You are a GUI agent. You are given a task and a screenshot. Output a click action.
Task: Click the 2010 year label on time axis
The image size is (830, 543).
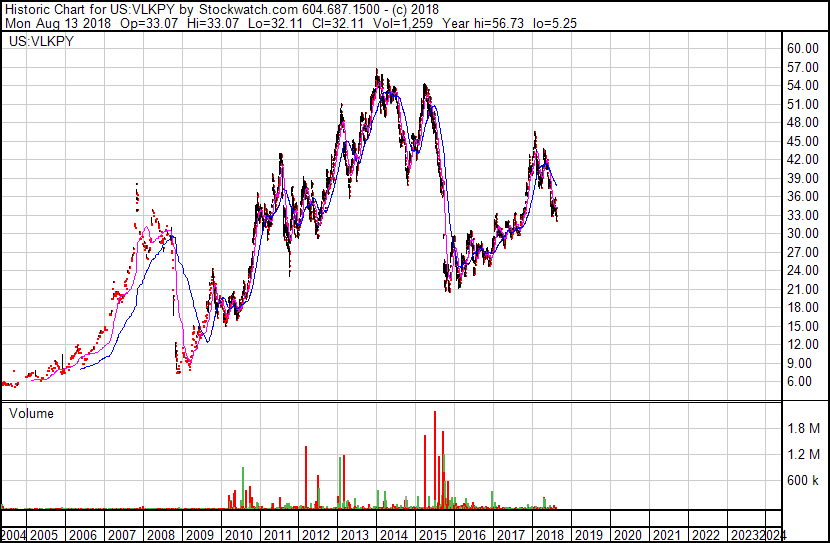239,535
